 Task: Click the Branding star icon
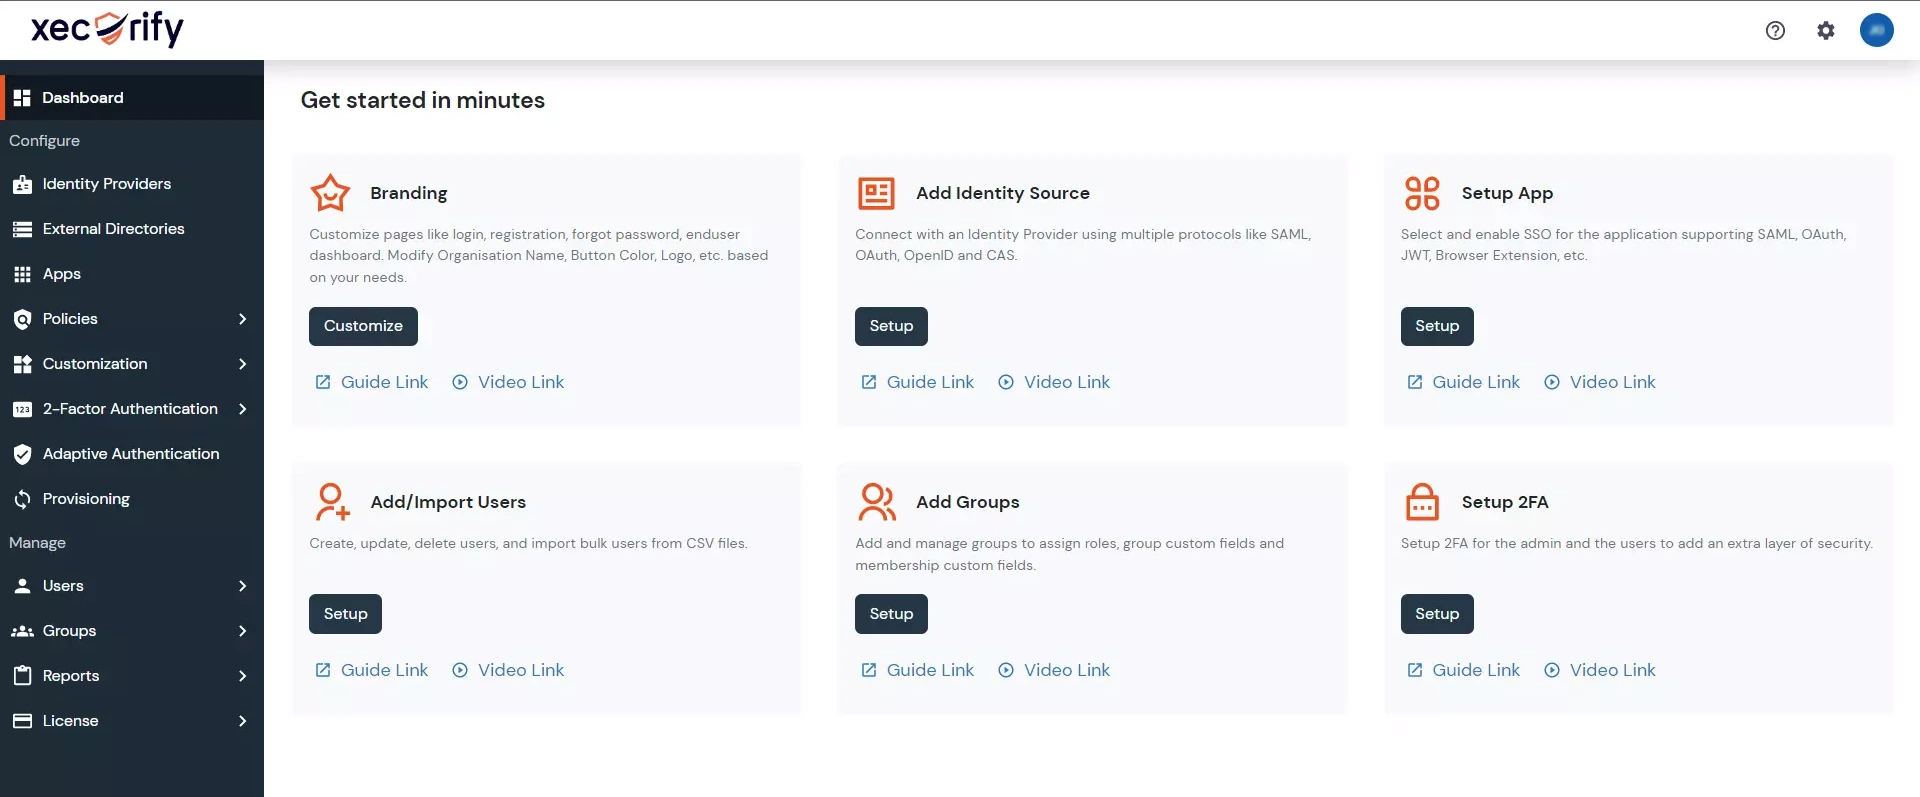tap(330, 193)
